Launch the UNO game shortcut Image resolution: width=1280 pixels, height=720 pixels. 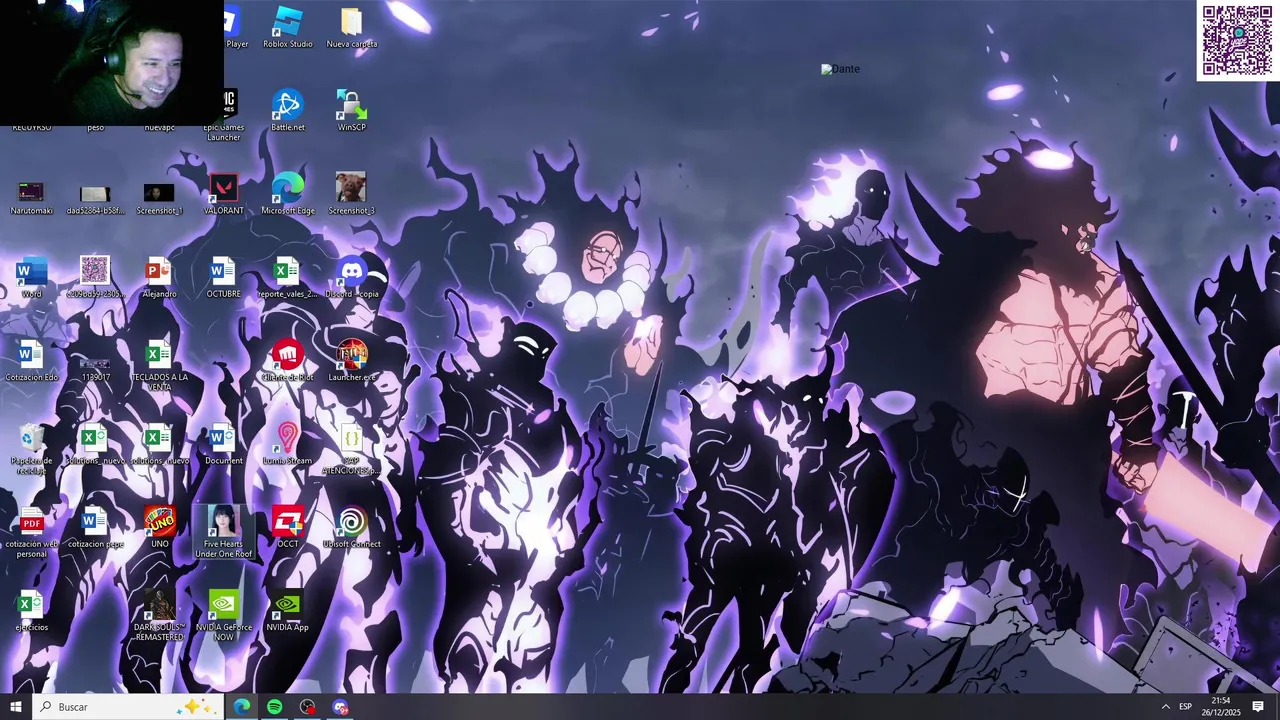pos(159,527)
